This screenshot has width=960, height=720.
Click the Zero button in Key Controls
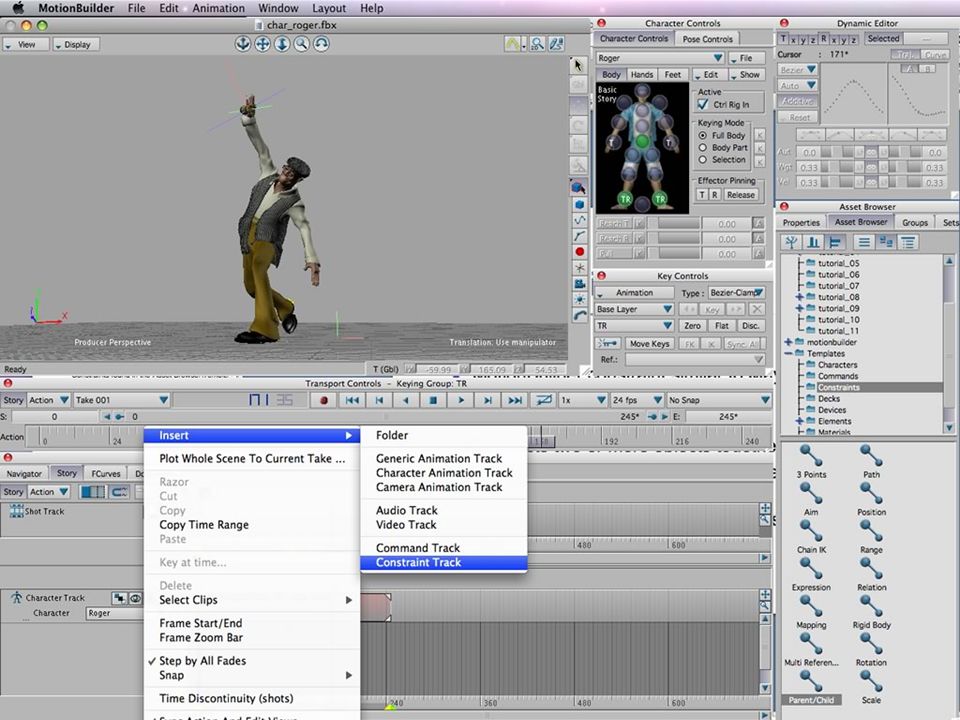pos(692,326)
